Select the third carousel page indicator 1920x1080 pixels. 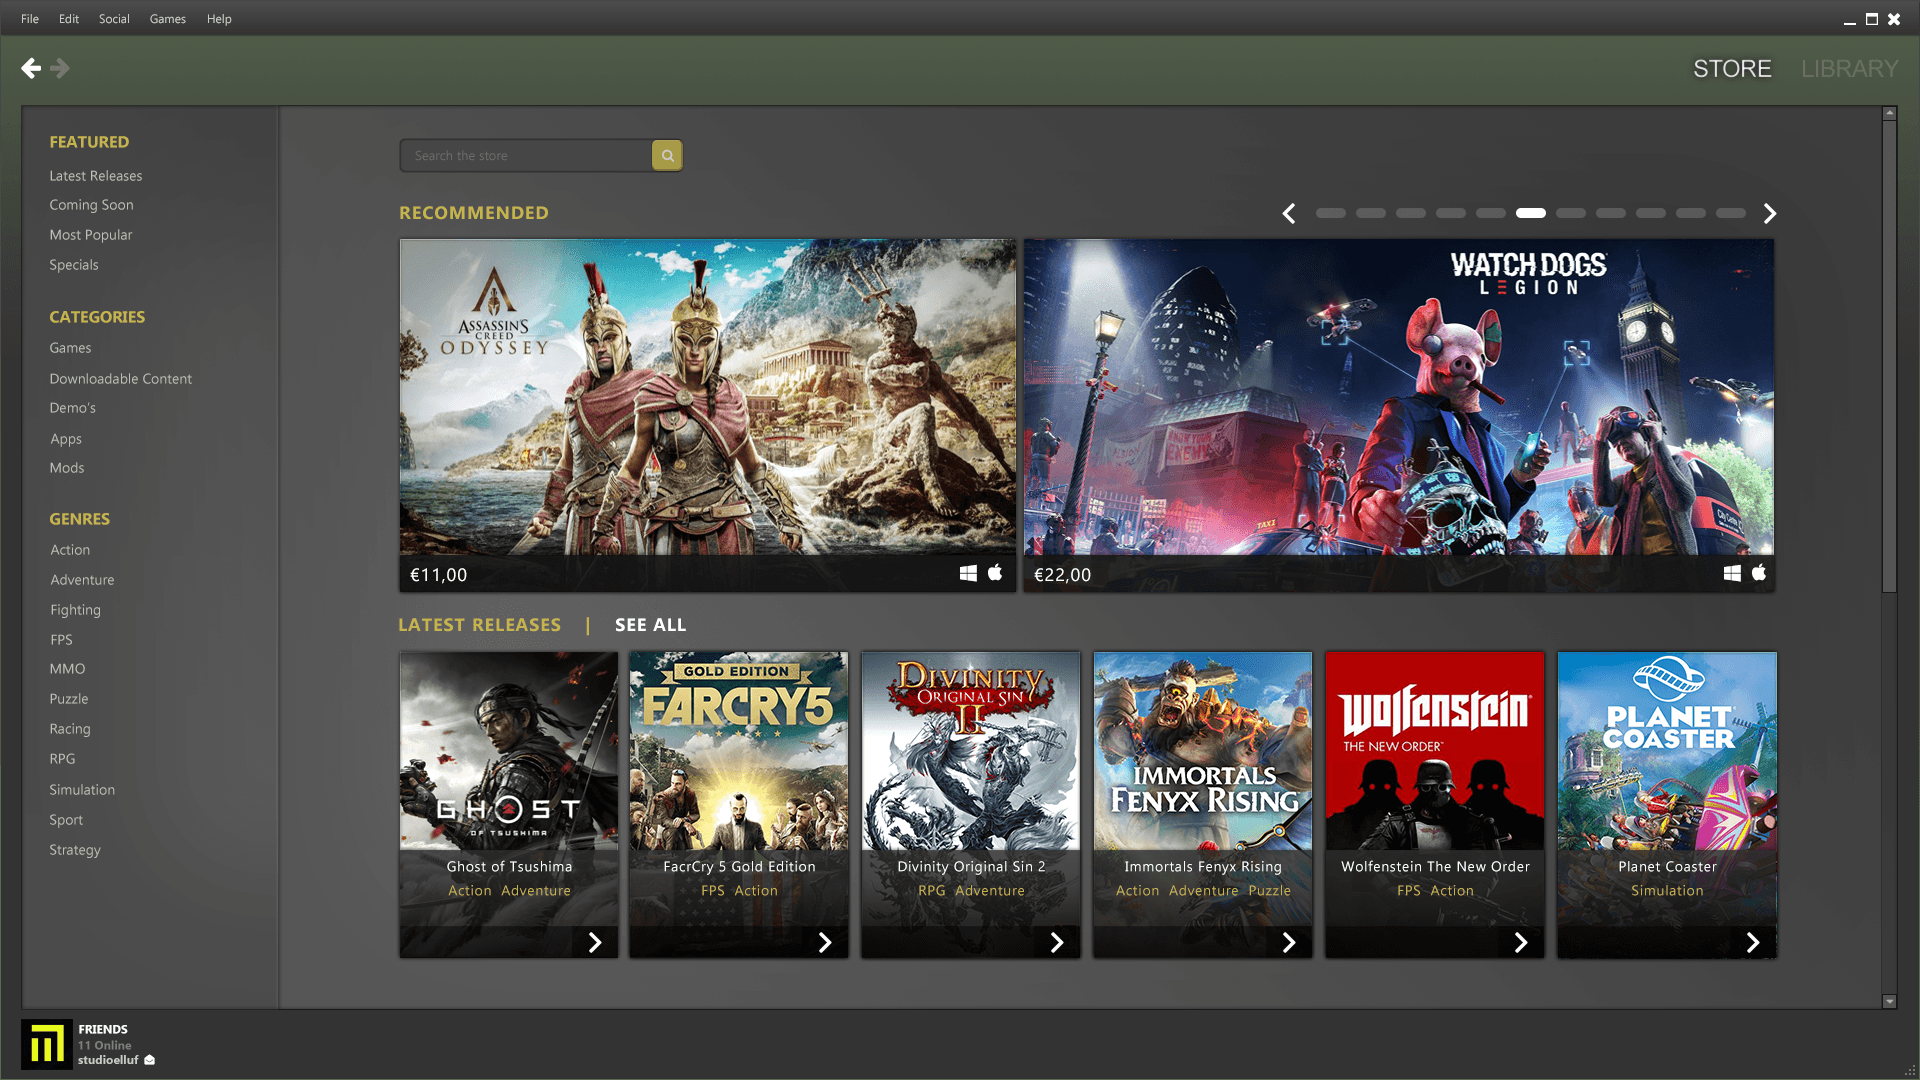point(1411,213)
